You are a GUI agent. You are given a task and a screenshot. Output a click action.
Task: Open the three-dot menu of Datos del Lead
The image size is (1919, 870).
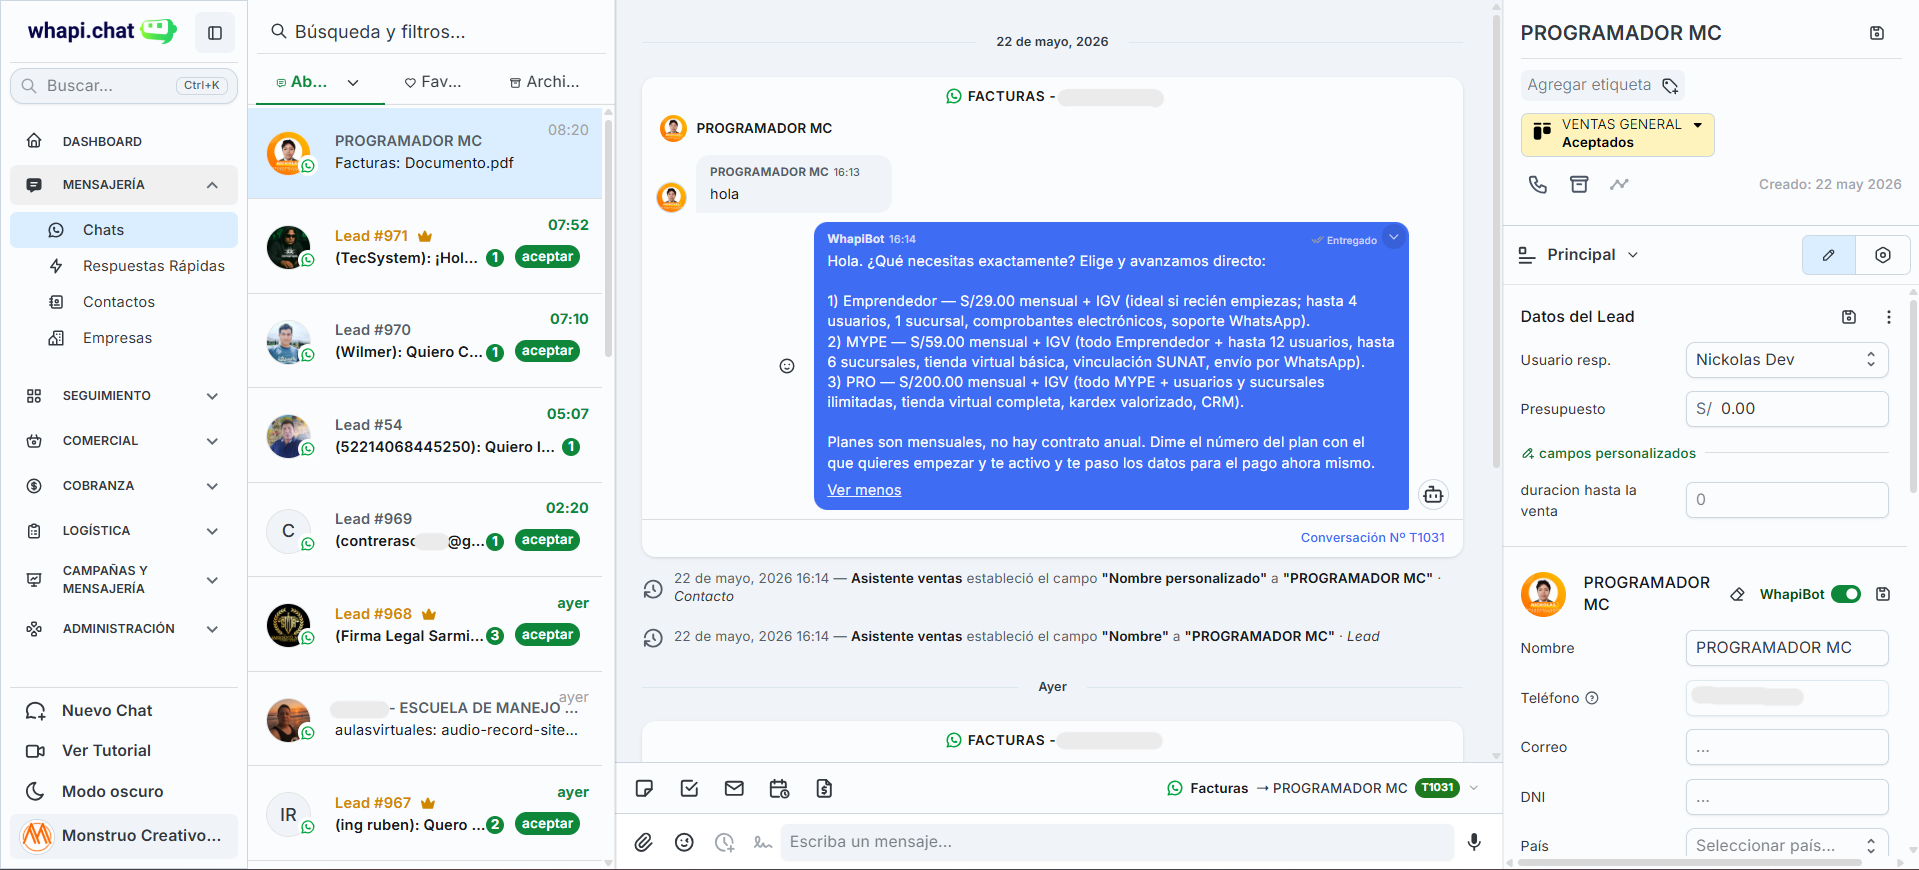tap(1888, 317)
